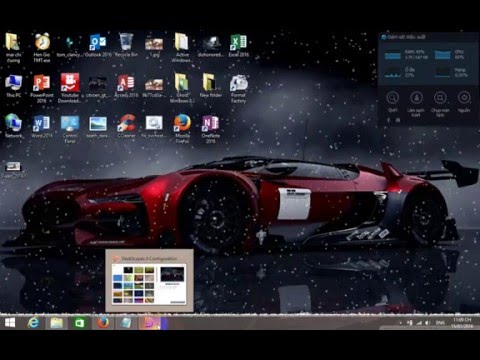This screenshot has height=360, width=480.
Task: Launch PowerPoint 2016 shortcut
Action: (x=41, y=88)
